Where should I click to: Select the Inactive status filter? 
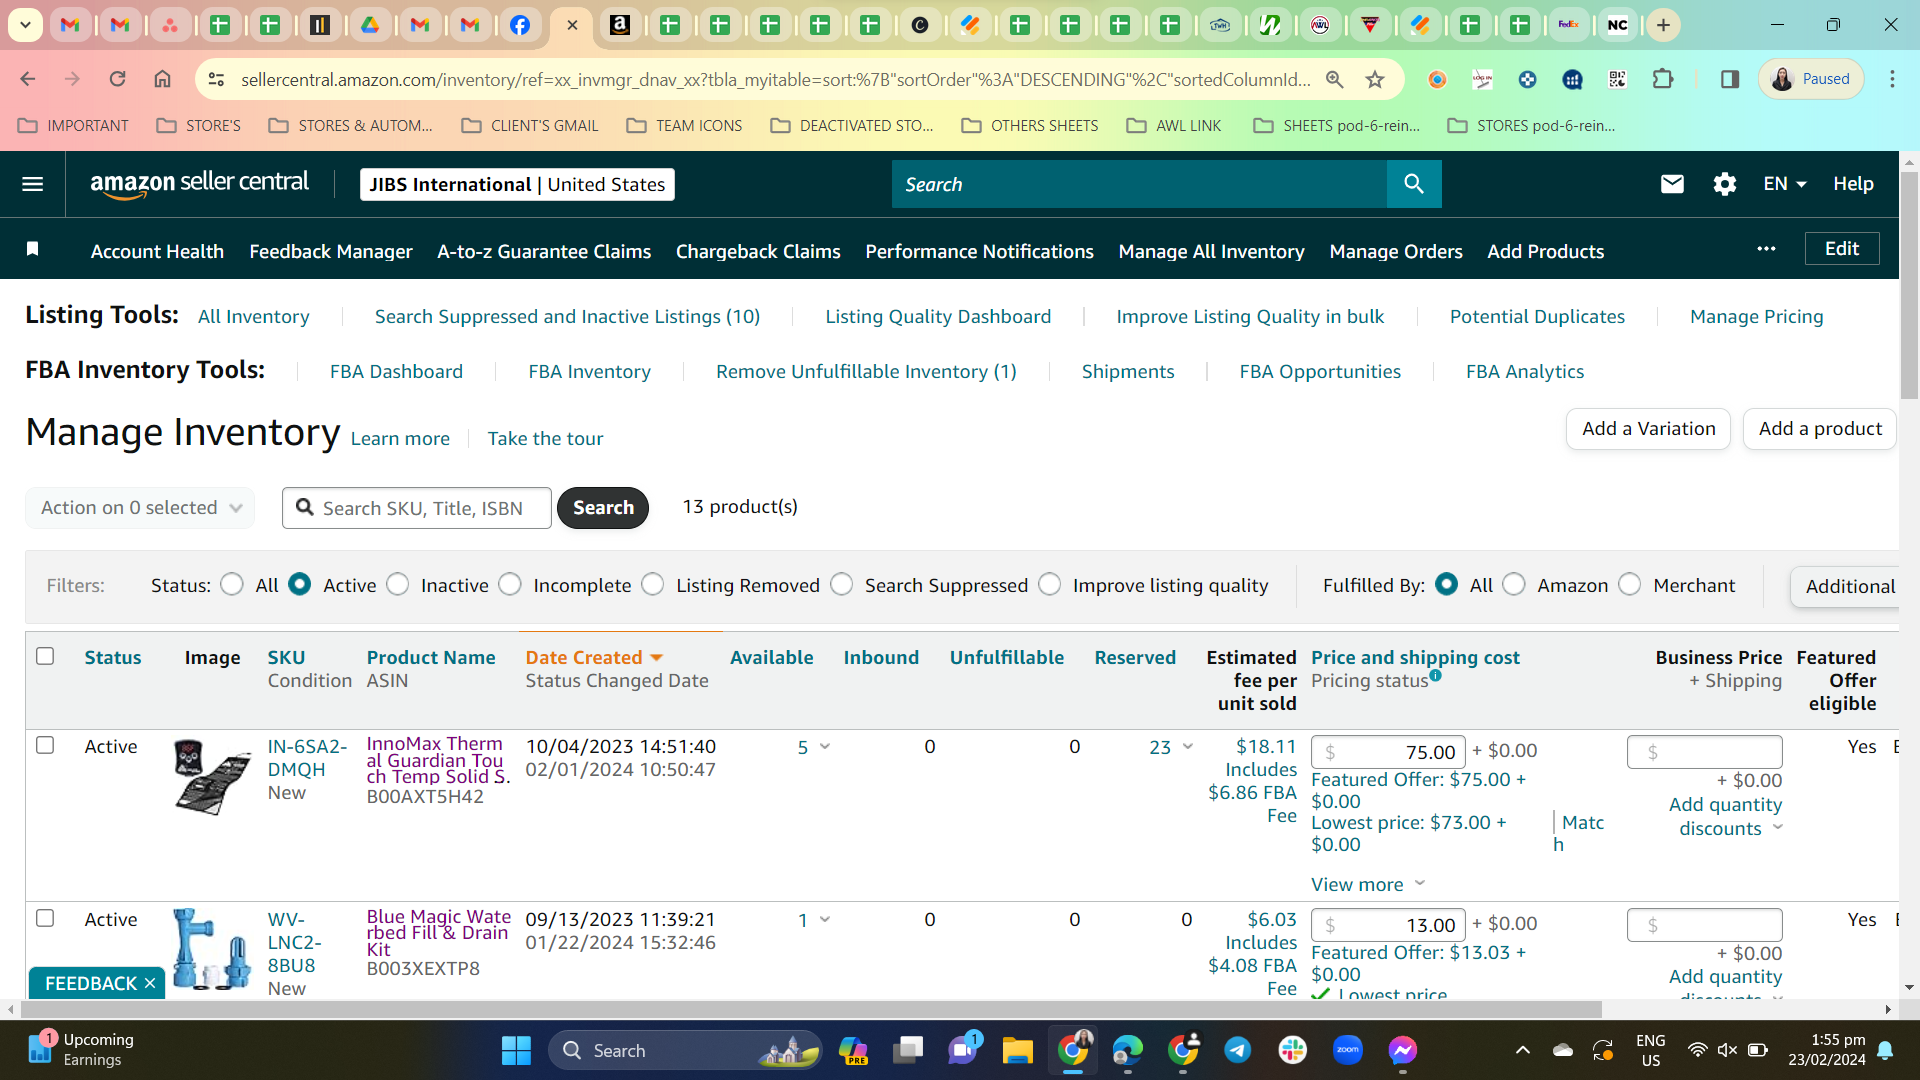[x=398, y=584]
